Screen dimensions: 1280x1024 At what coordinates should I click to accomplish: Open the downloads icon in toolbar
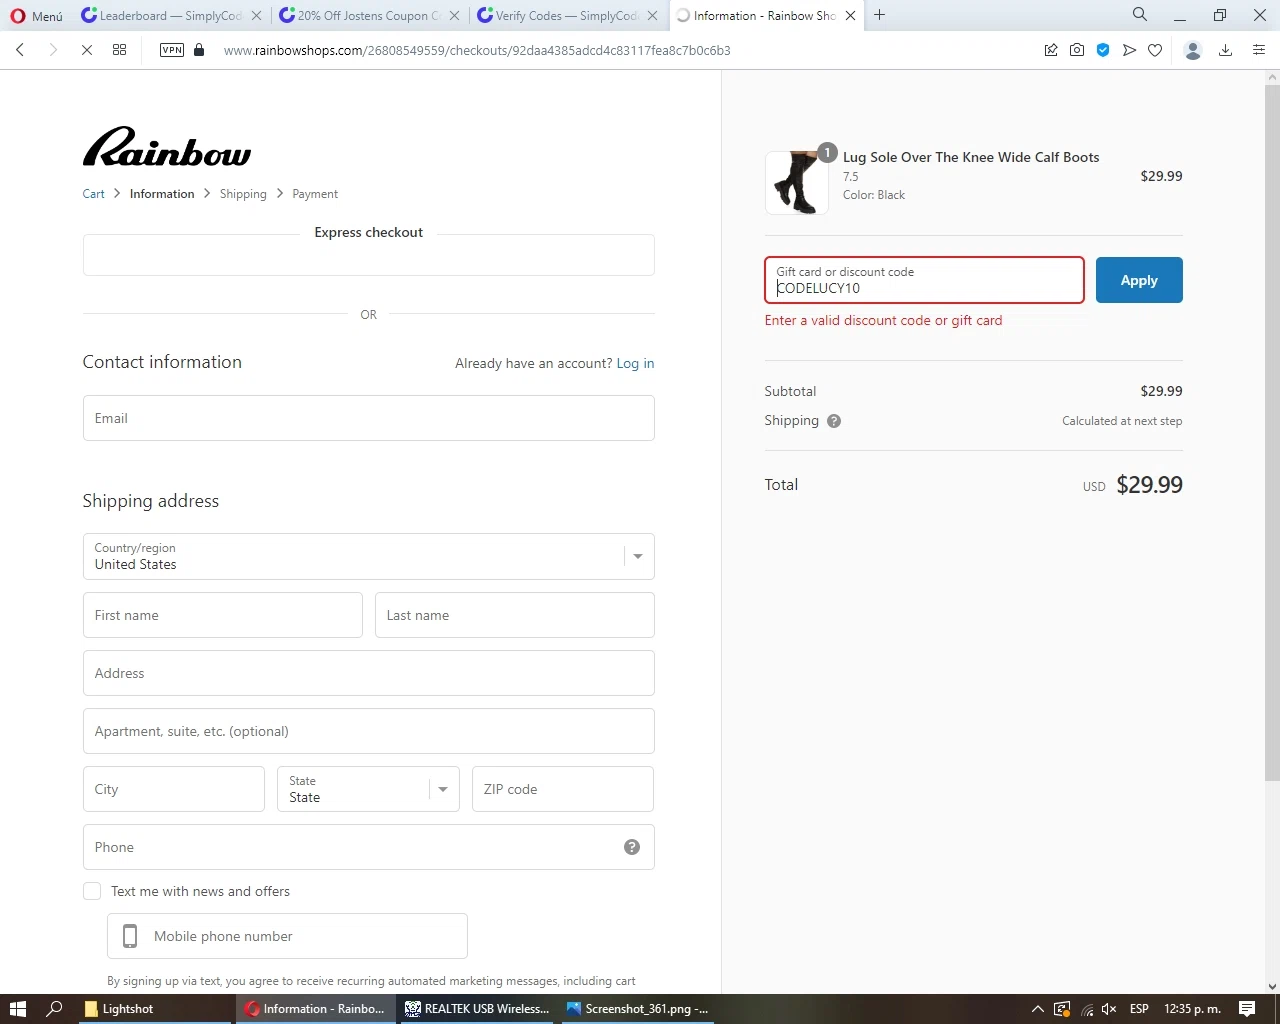[1225, 50]
